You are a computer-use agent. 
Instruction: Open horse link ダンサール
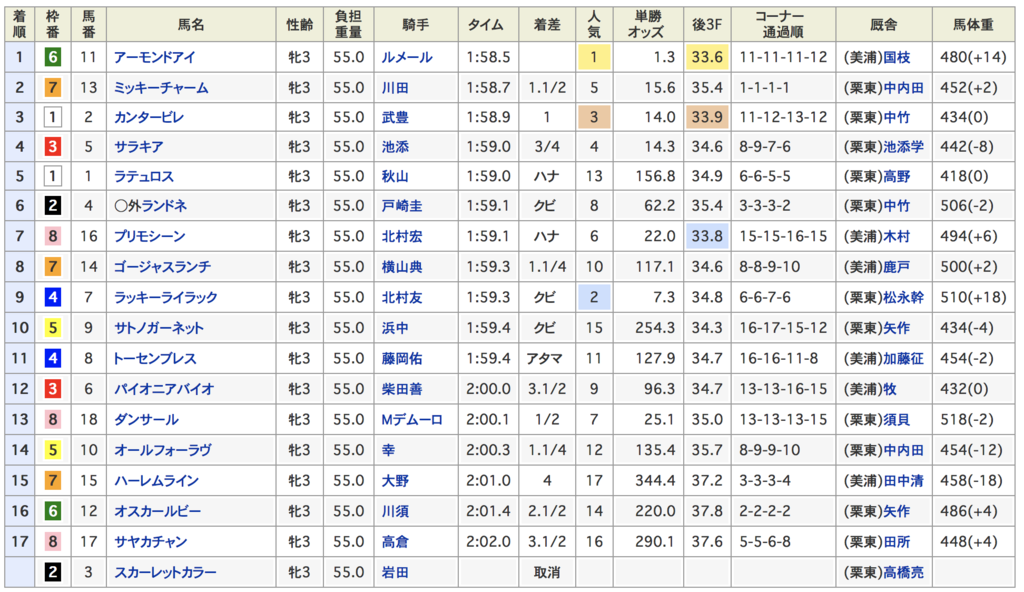pyautogui.click(x=146, y=419)
